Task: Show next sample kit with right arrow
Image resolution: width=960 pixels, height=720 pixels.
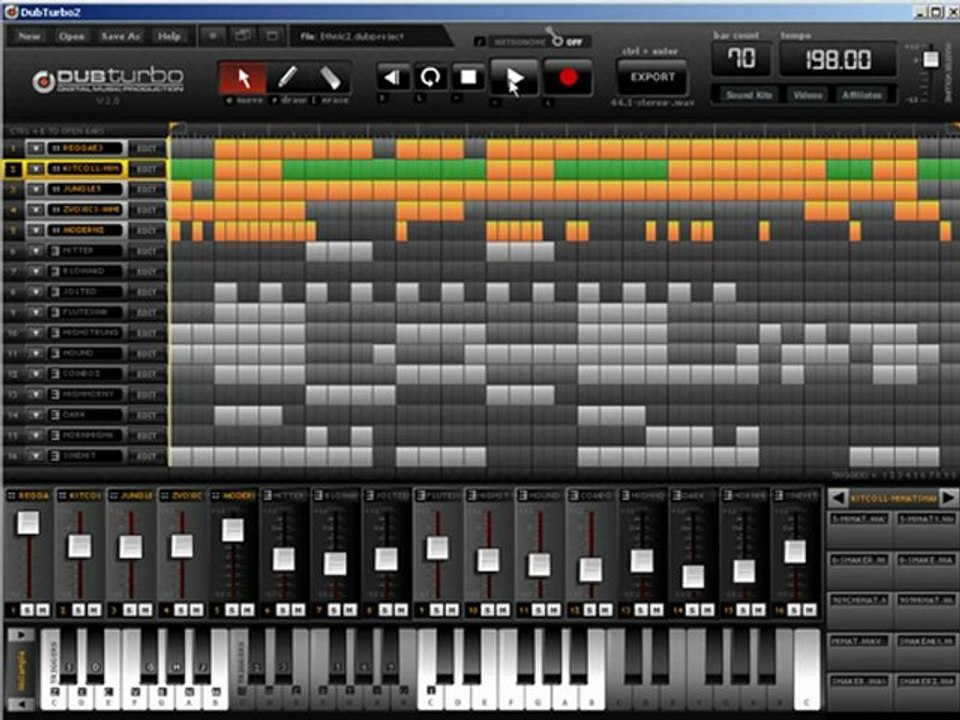Action: (948, 498)
